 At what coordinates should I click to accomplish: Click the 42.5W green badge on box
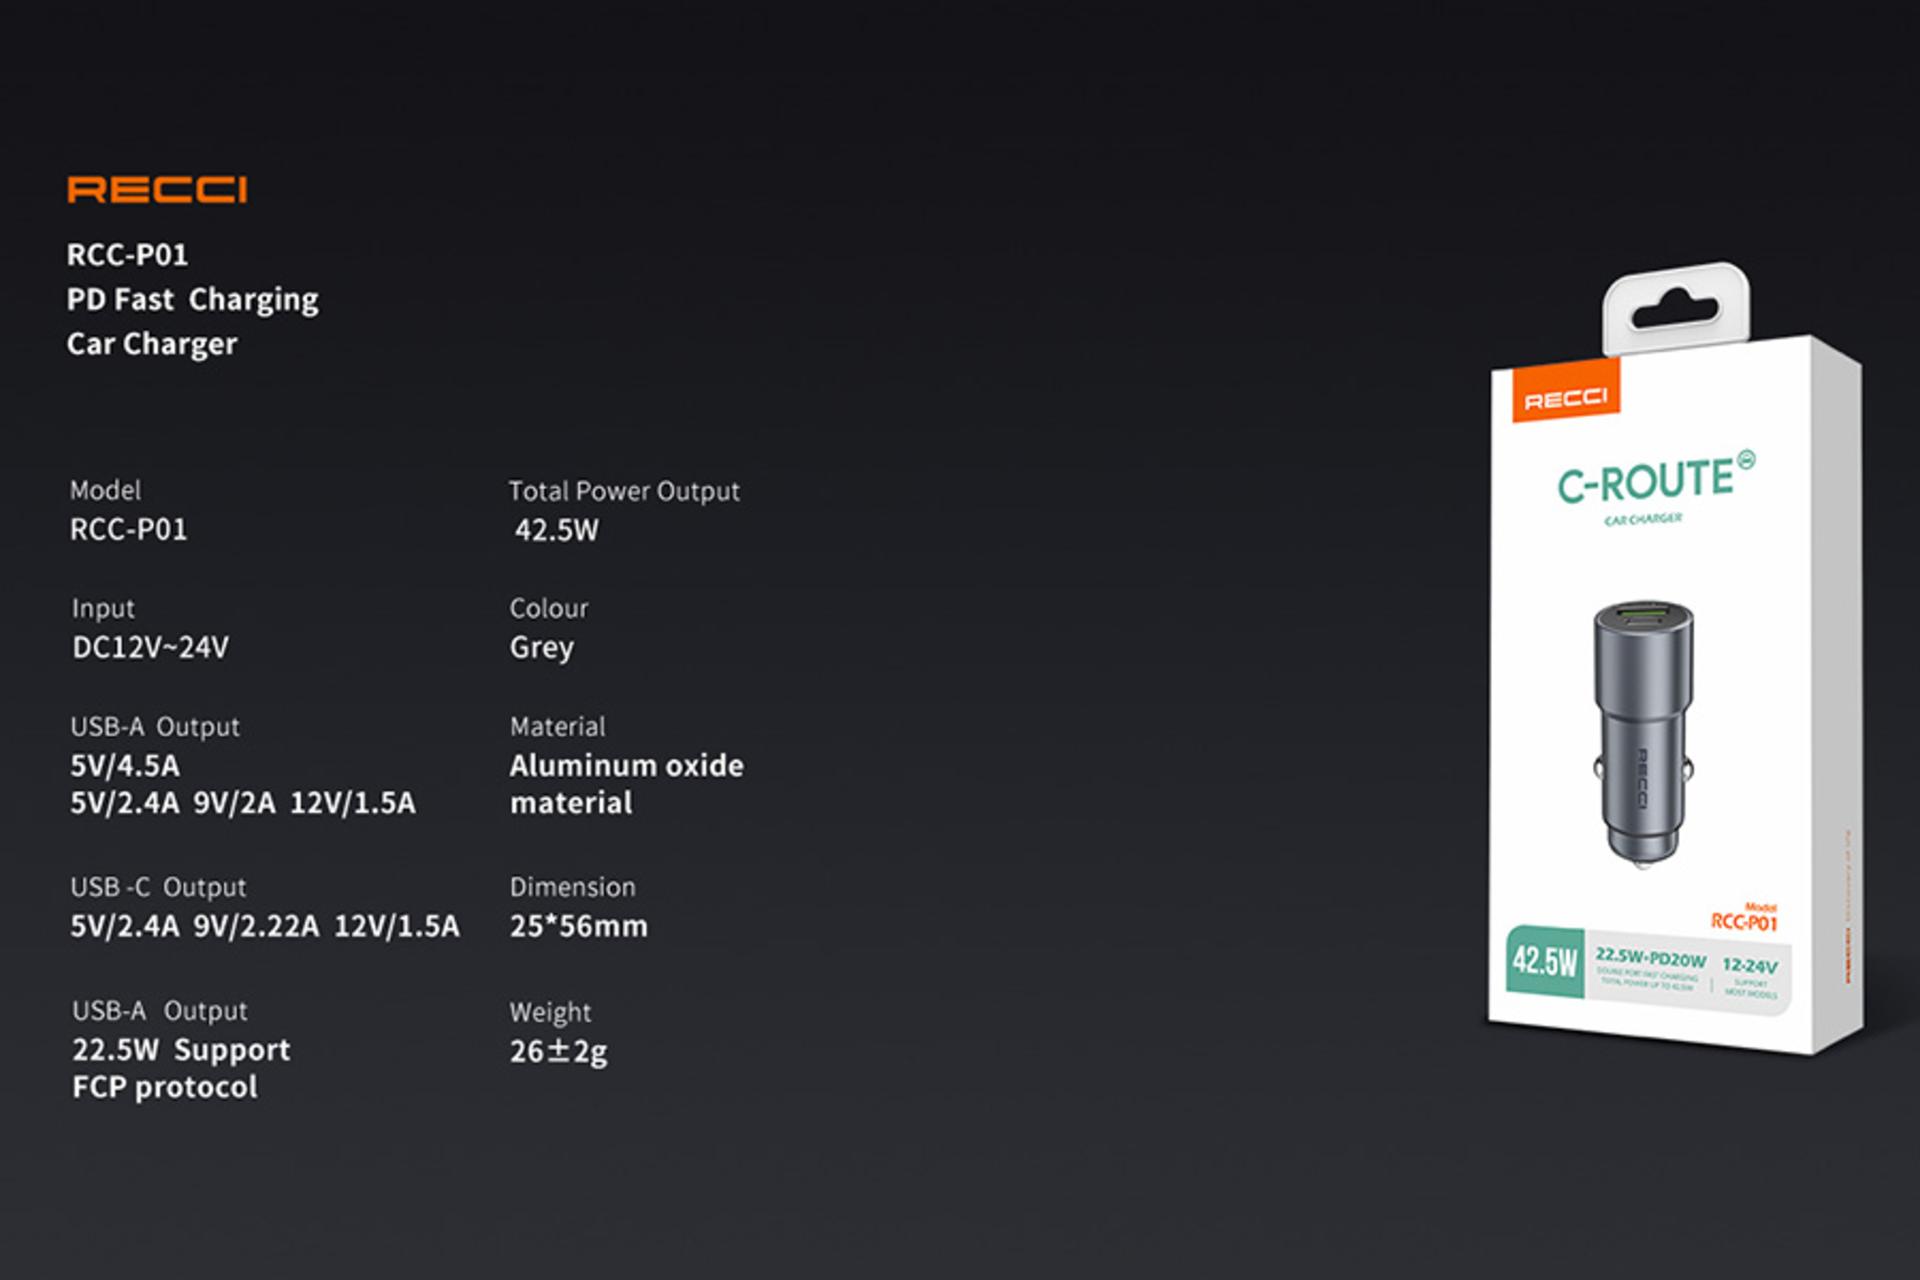(x=1545, y=962)
